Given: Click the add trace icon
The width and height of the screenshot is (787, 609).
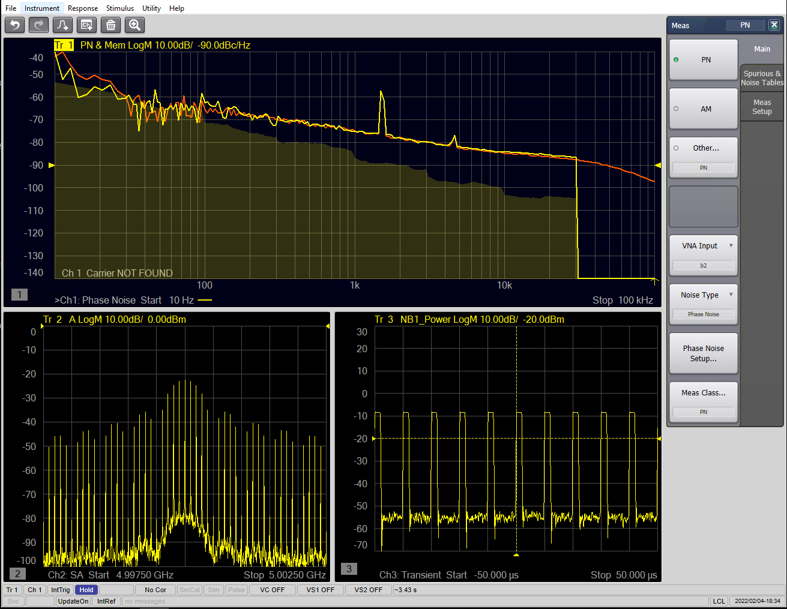Looking at the screenshot, I should point(63,25).
